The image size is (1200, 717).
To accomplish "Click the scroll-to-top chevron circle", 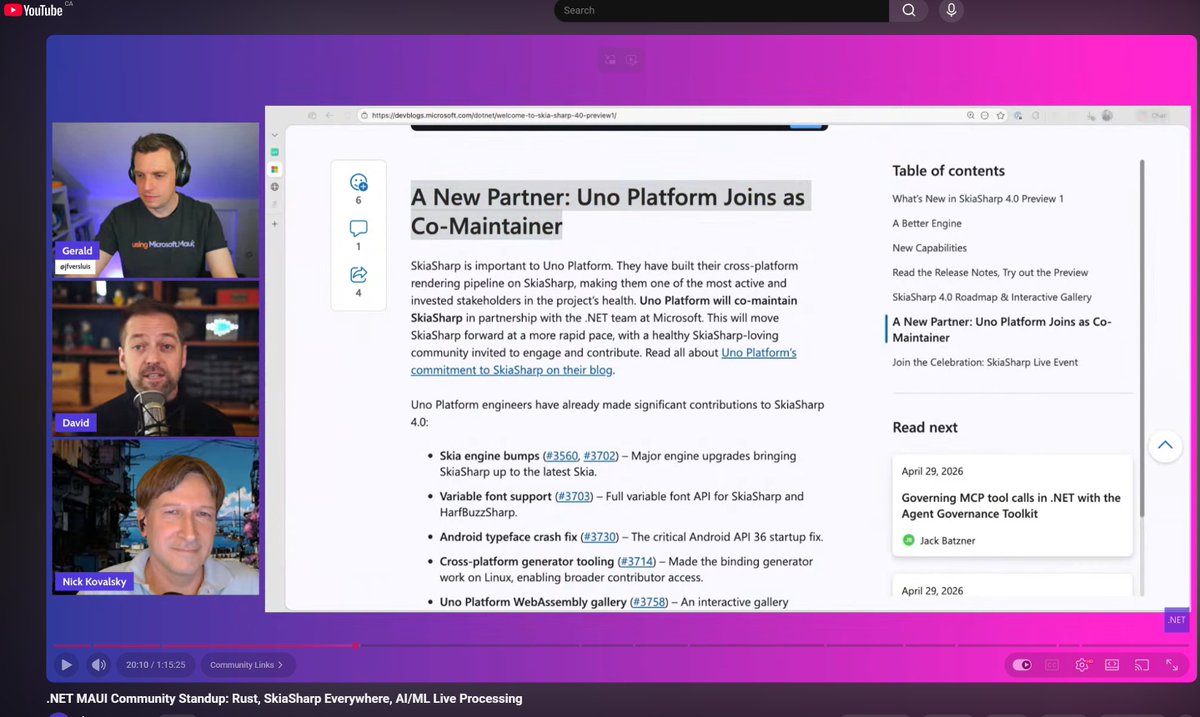I will [x=1165, y=445].
